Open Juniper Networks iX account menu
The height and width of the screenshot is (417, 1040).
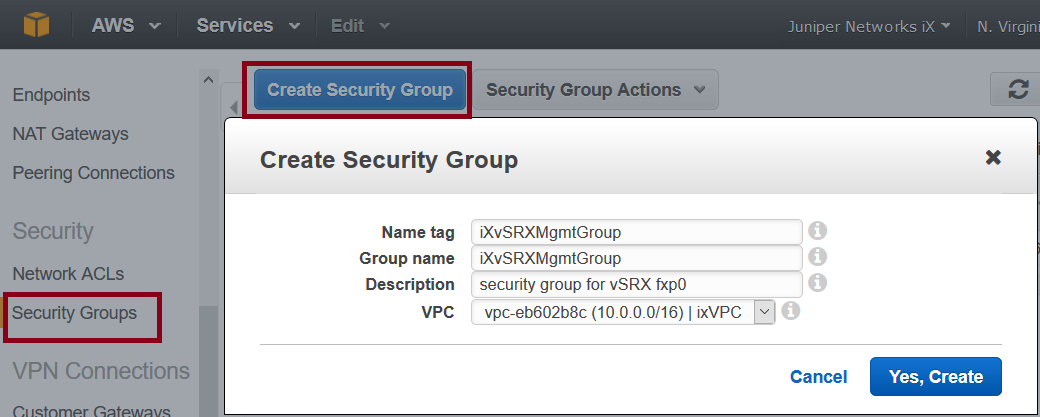pyautogui.click(x=868, y=26)
